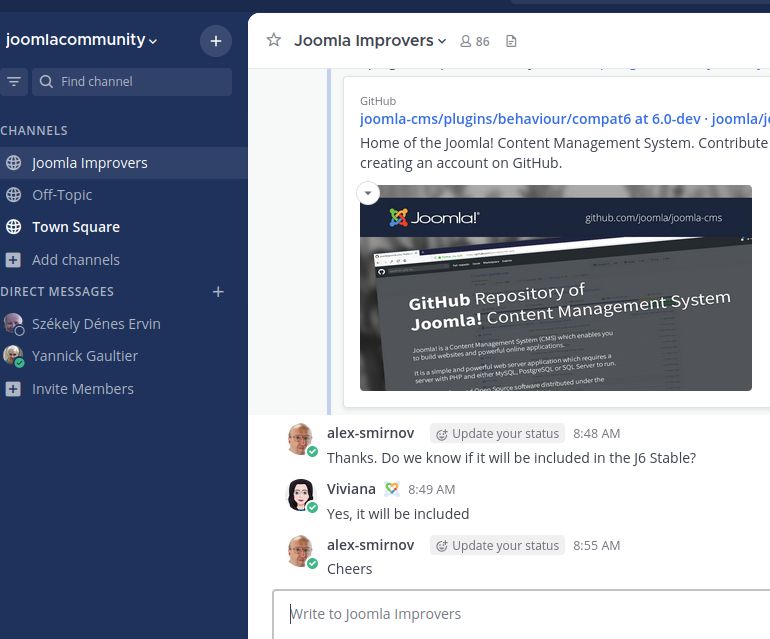Click Viviana's avatar
This screenshot has width=770, height=639.
(301, 495)
